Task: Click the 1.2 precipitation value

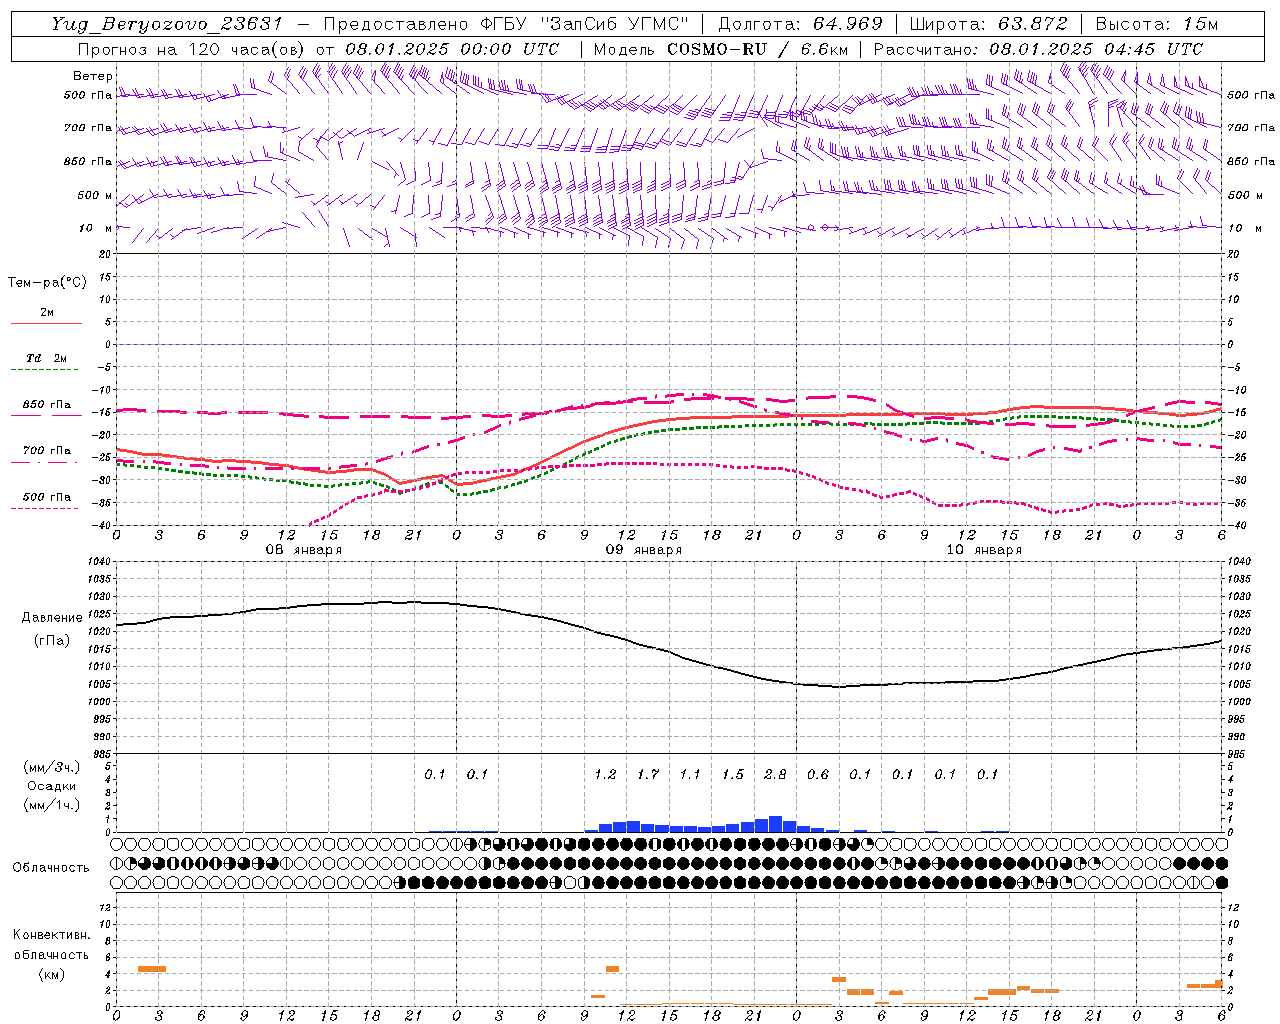Action: pyautogui.click(x=605, y=774)
